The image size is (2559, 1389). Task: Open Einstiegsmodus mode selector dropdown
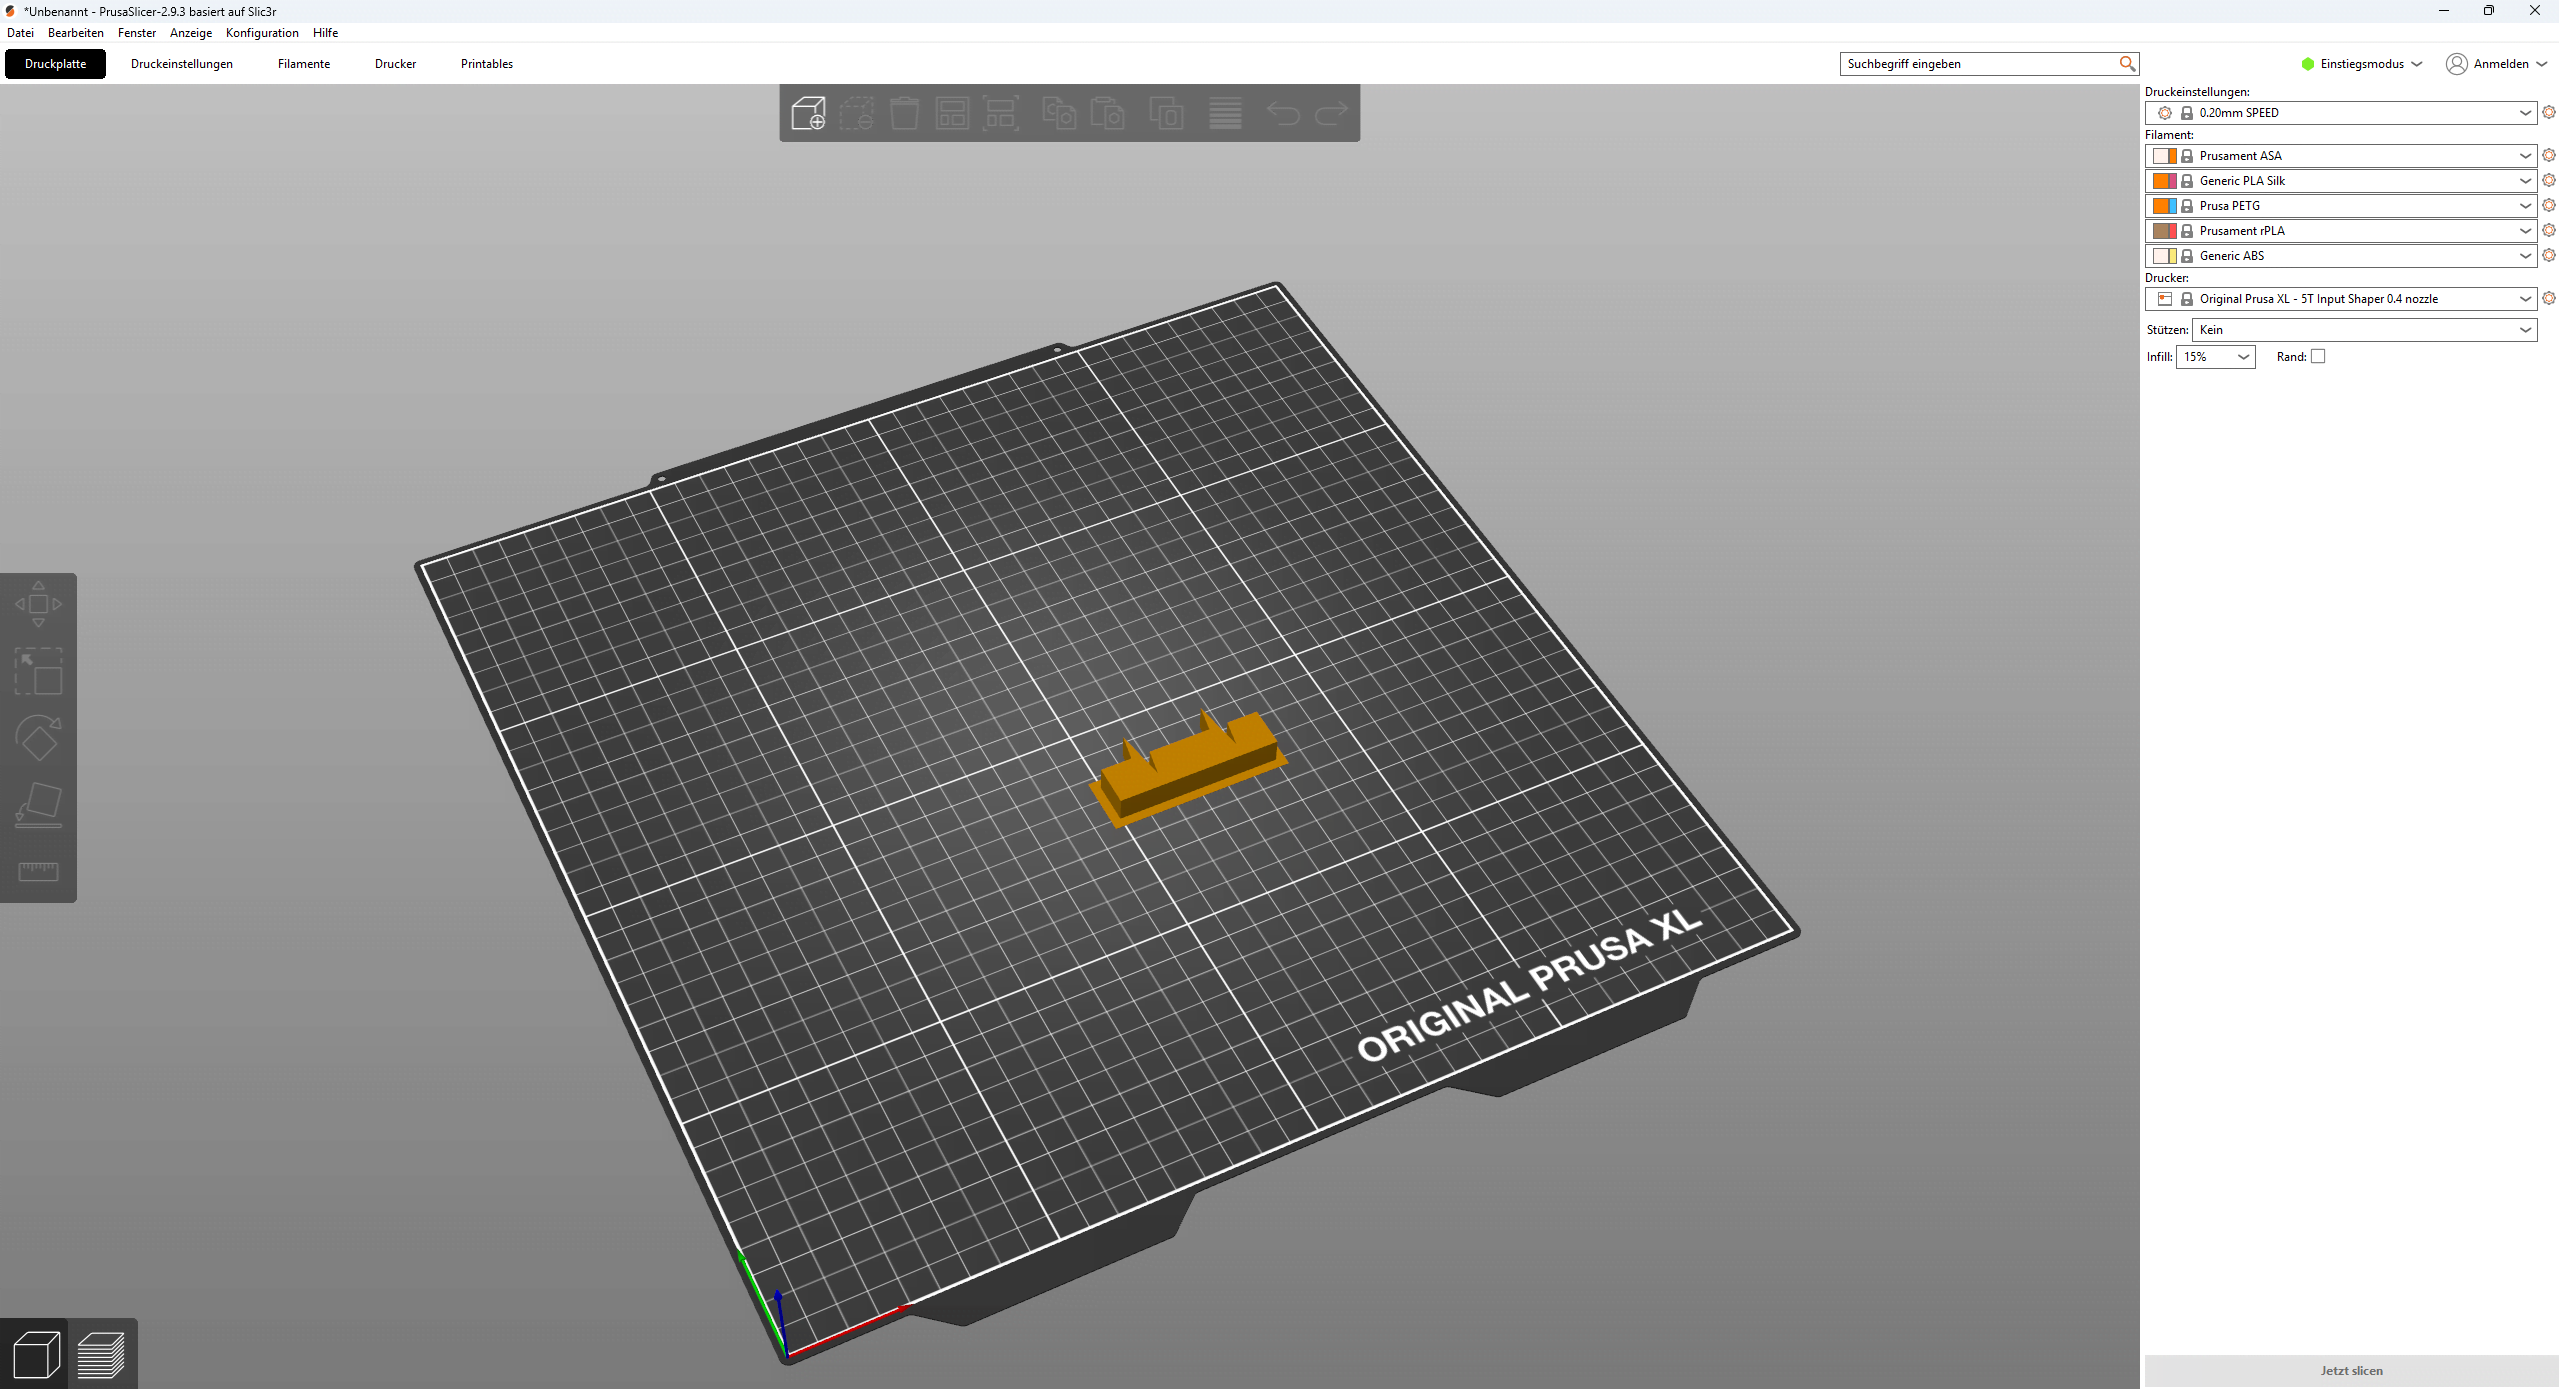point(2361,64)
